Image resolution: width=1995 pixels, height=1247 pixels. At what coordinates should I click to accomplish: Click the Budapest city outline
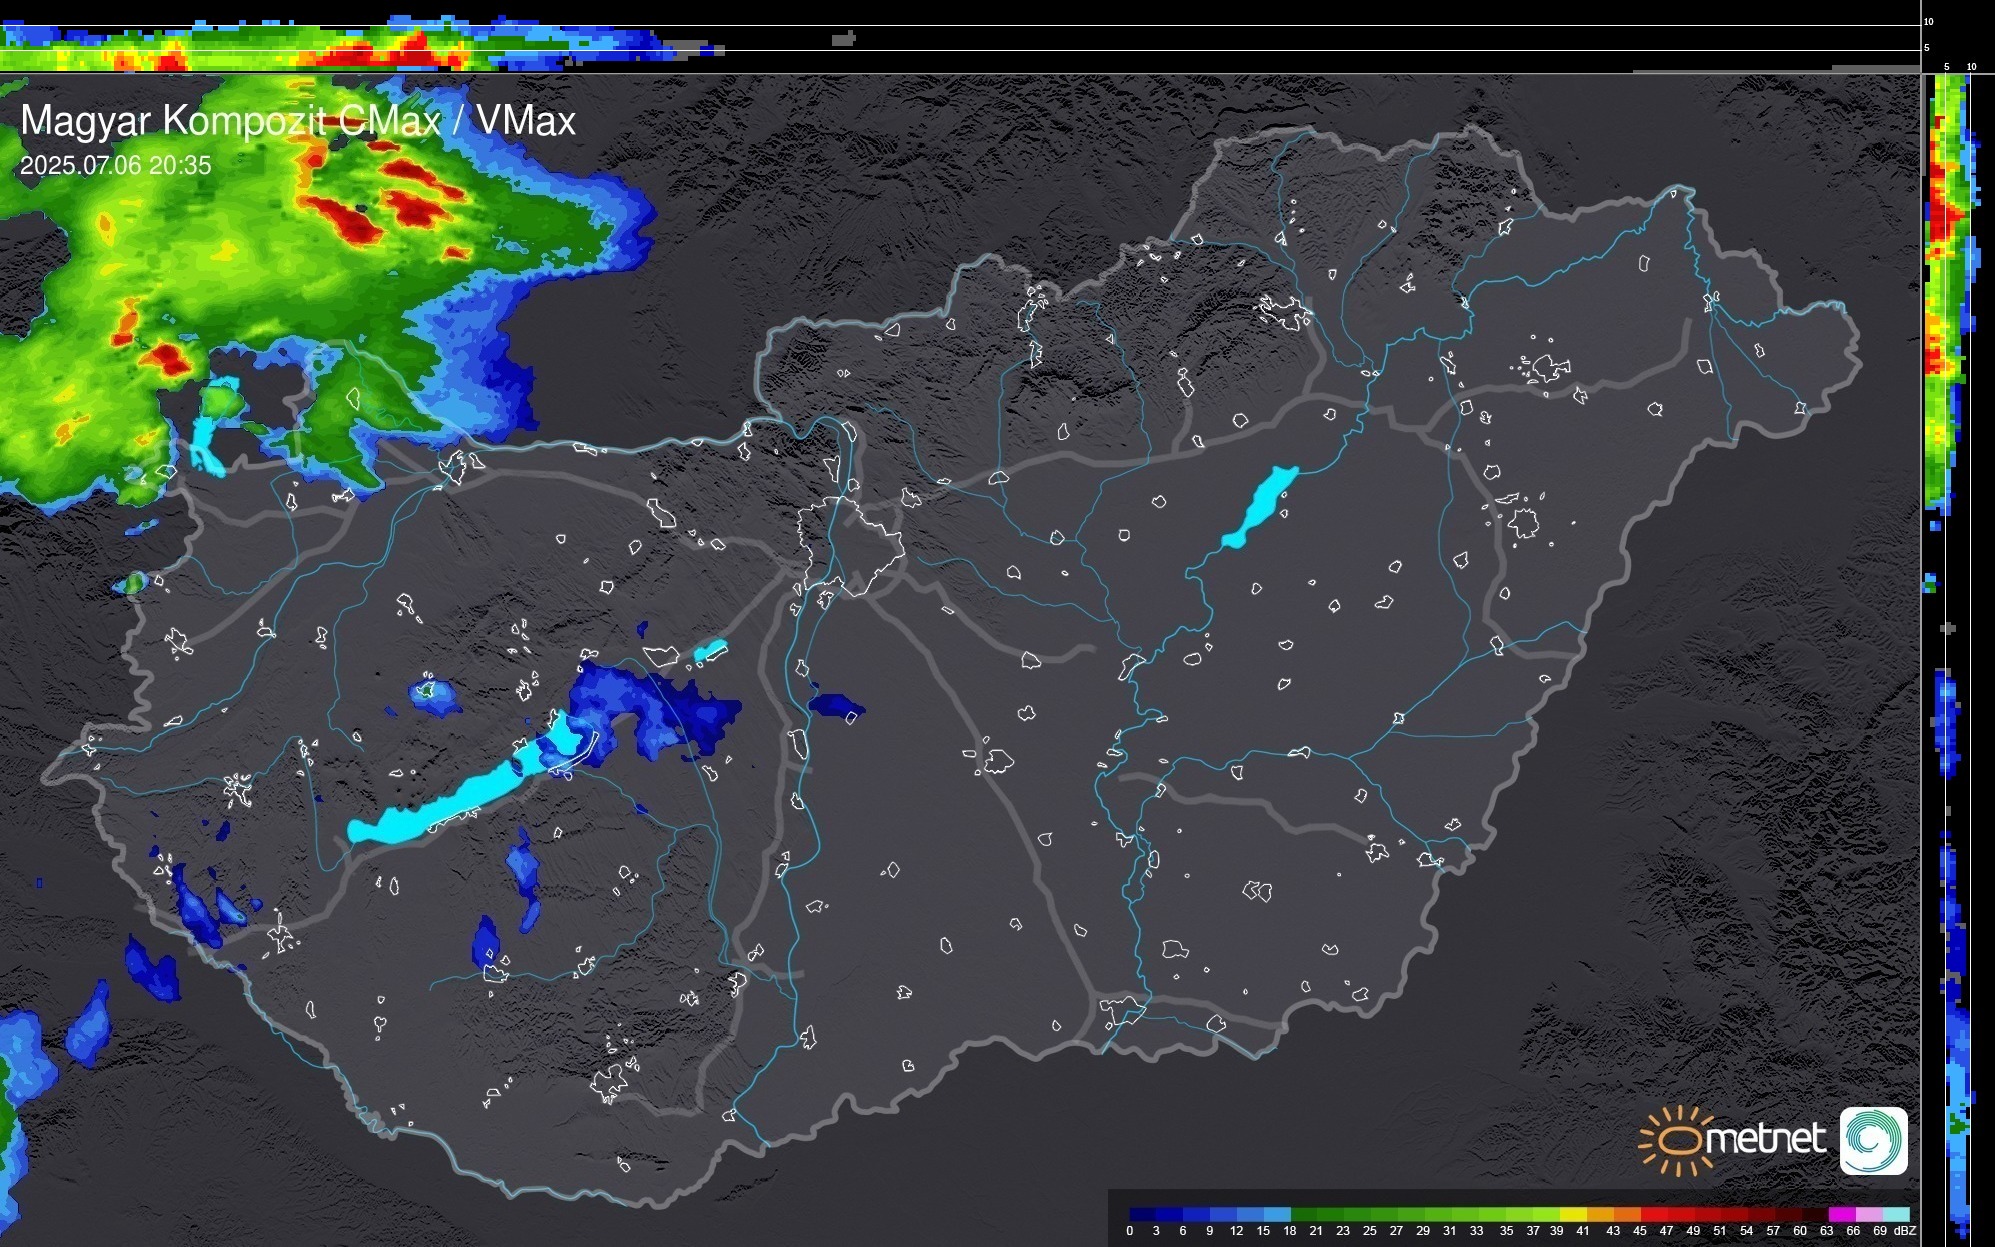(850, 545)
